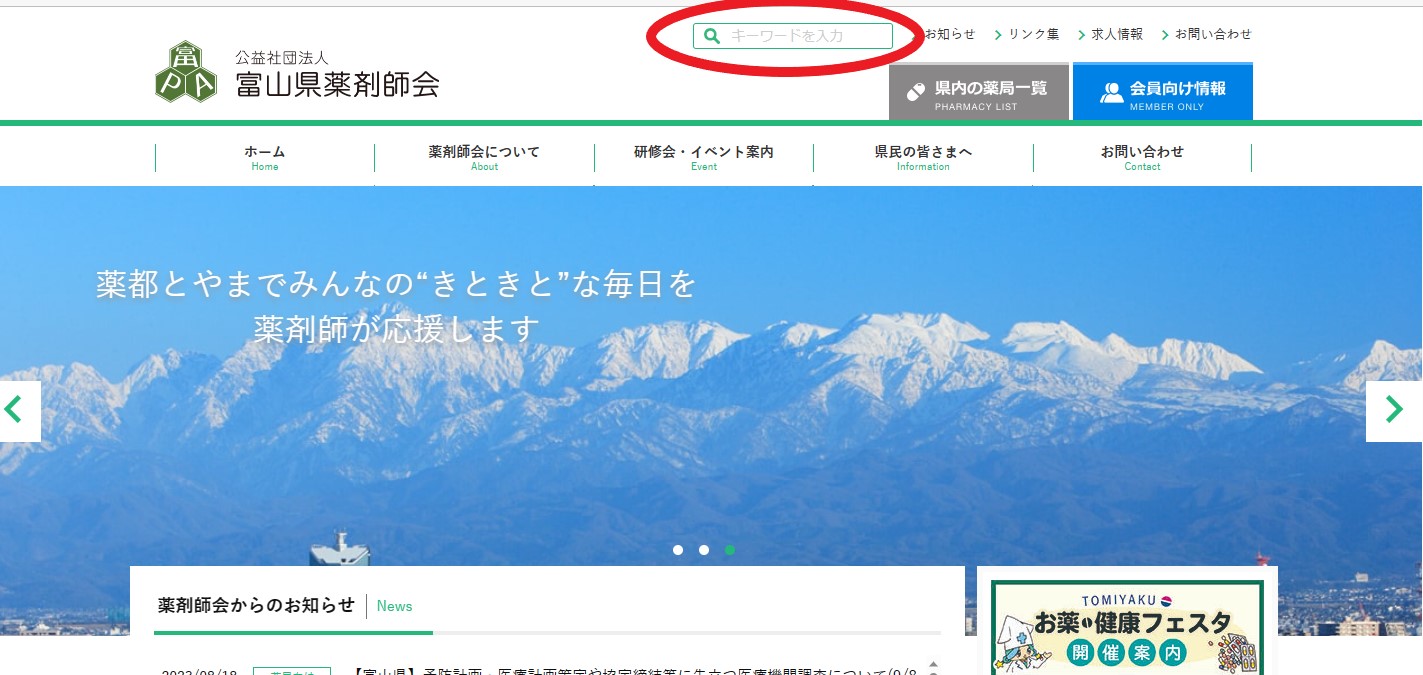
Task: Open the お問い合わせ Contact main menu item
Action: coord(1142,158)
